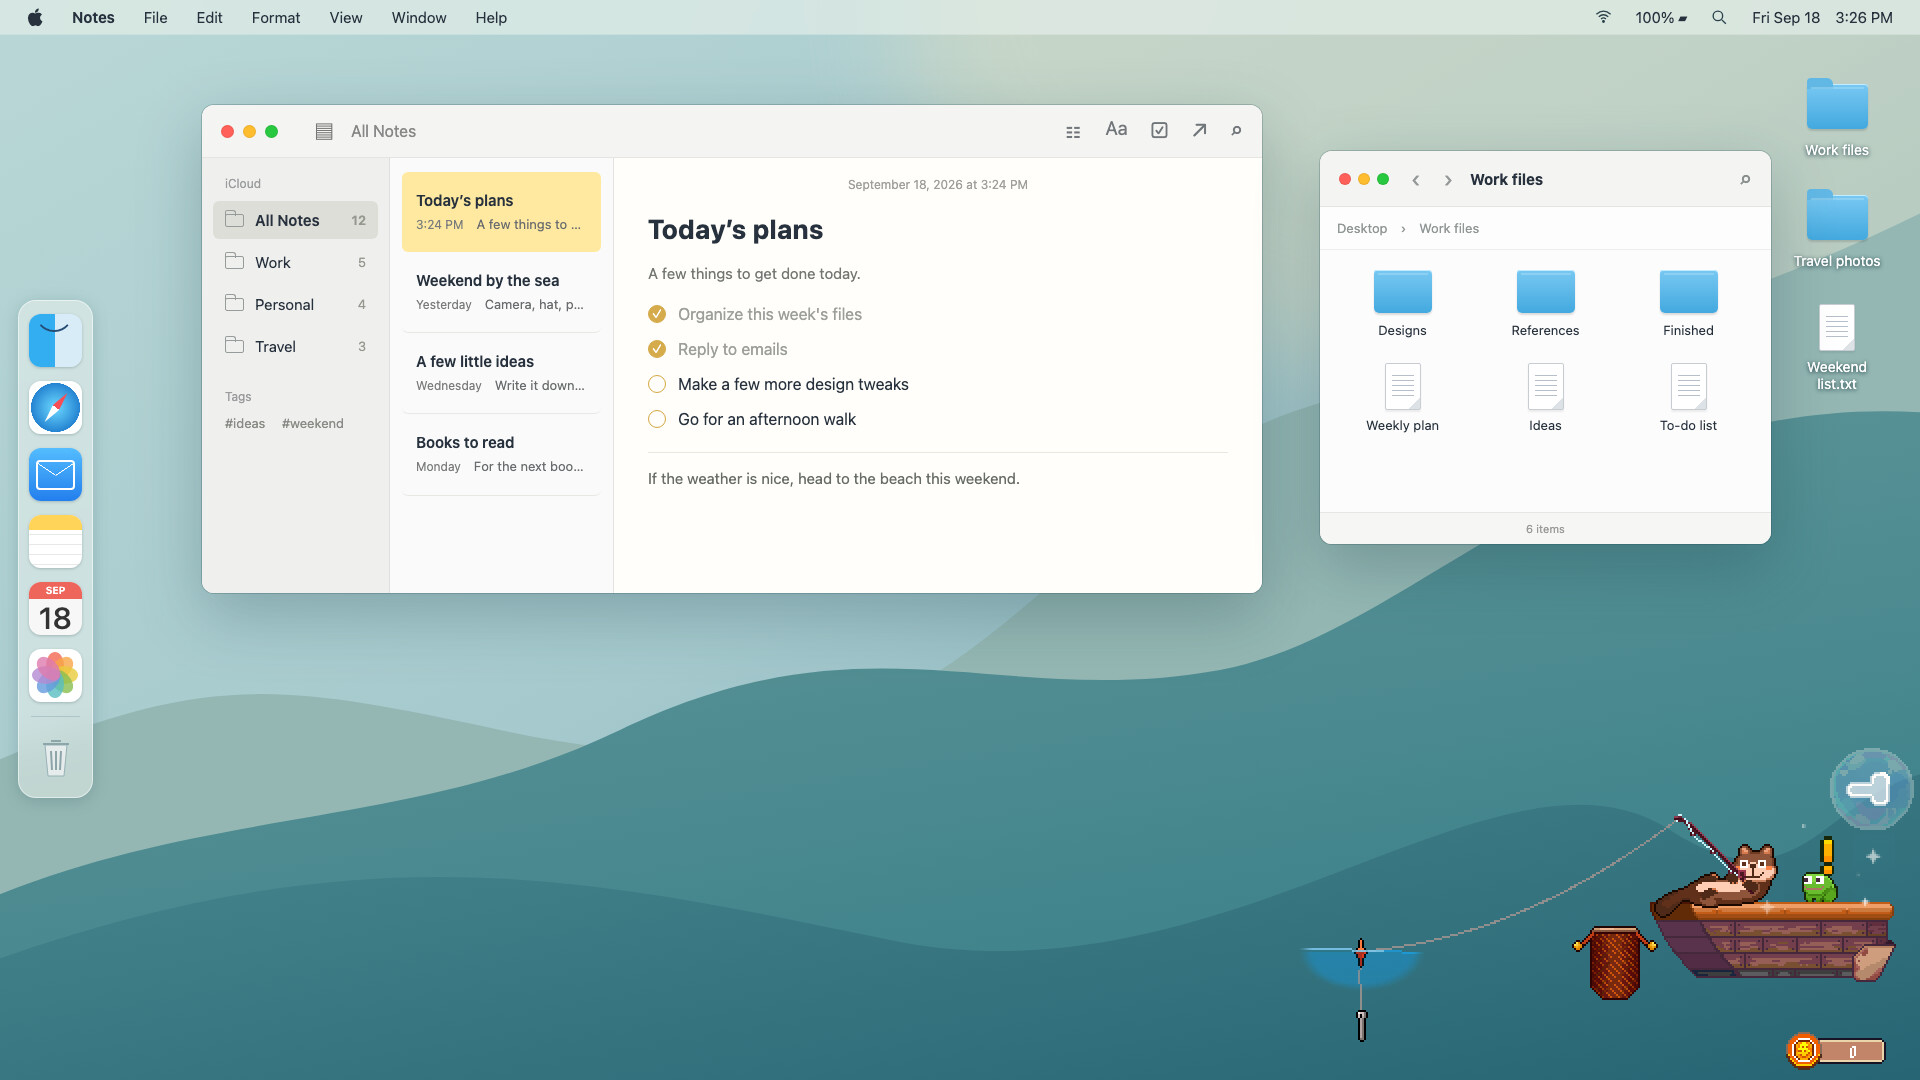Screen dimensions: 1920x1080
Task: Select the Personal folder in Notes sidebar
Action: pos(295,304)
